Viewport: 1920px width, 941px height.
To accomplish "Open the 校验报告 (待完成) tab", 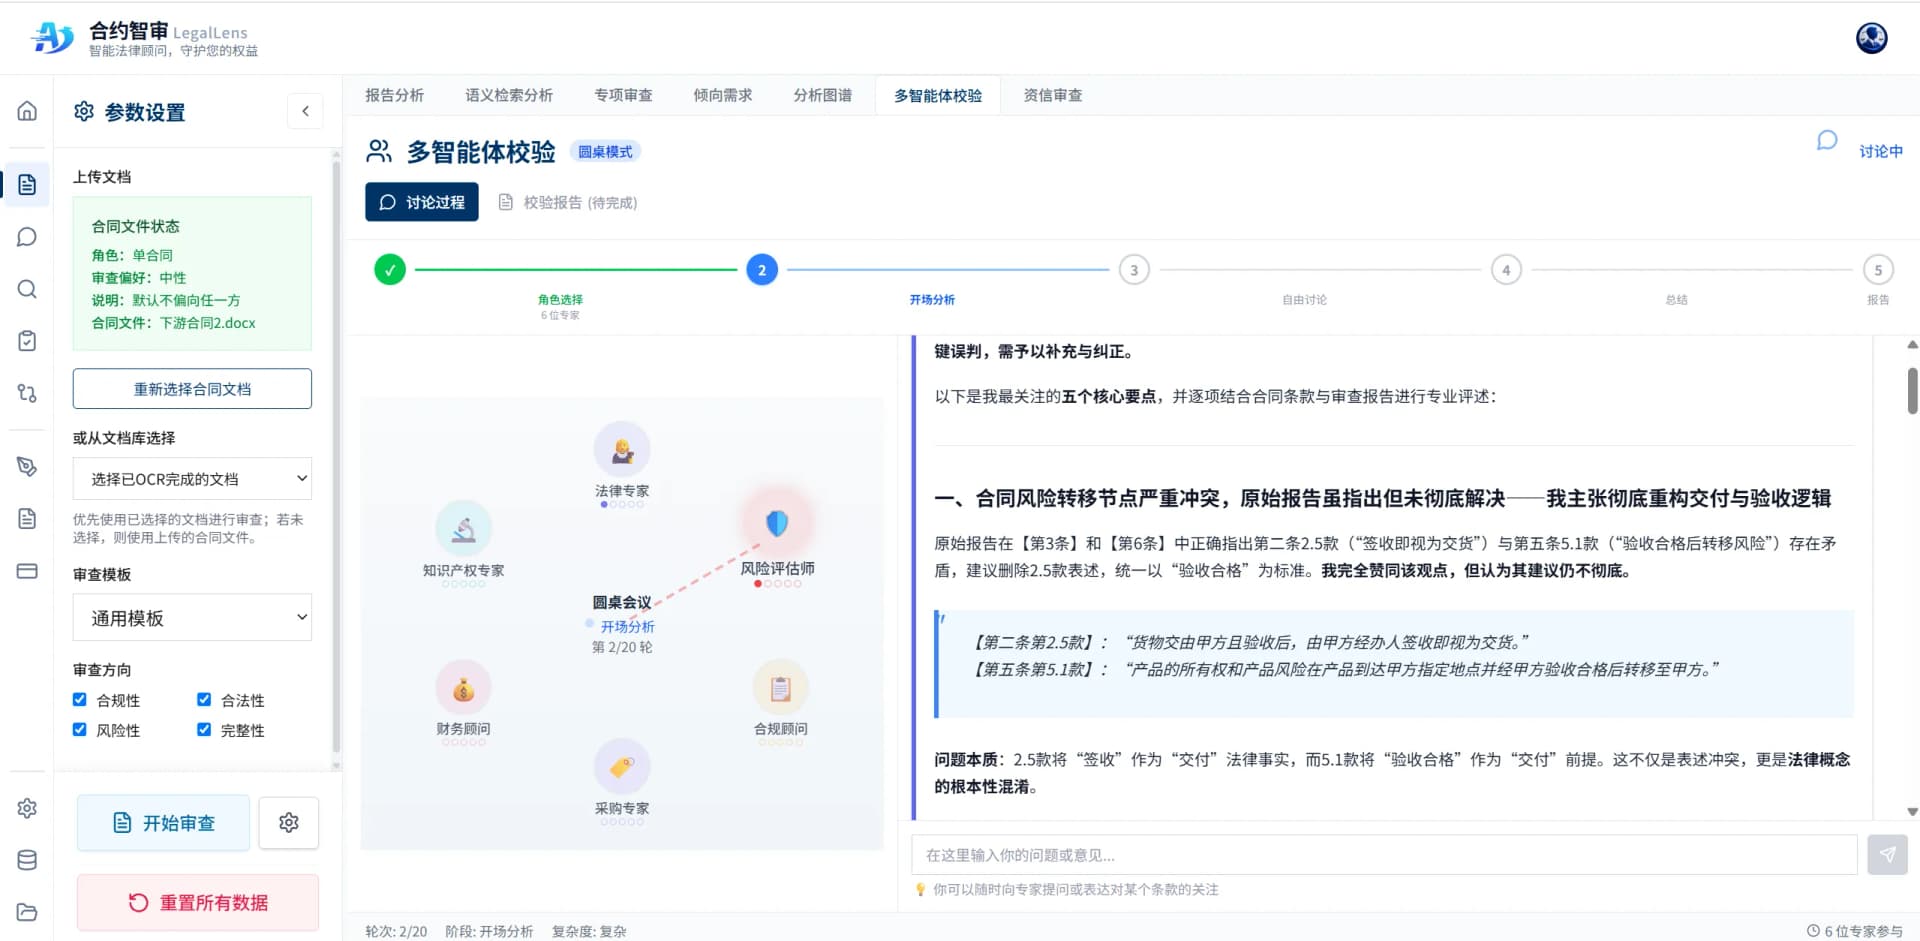I will (568, 202).
